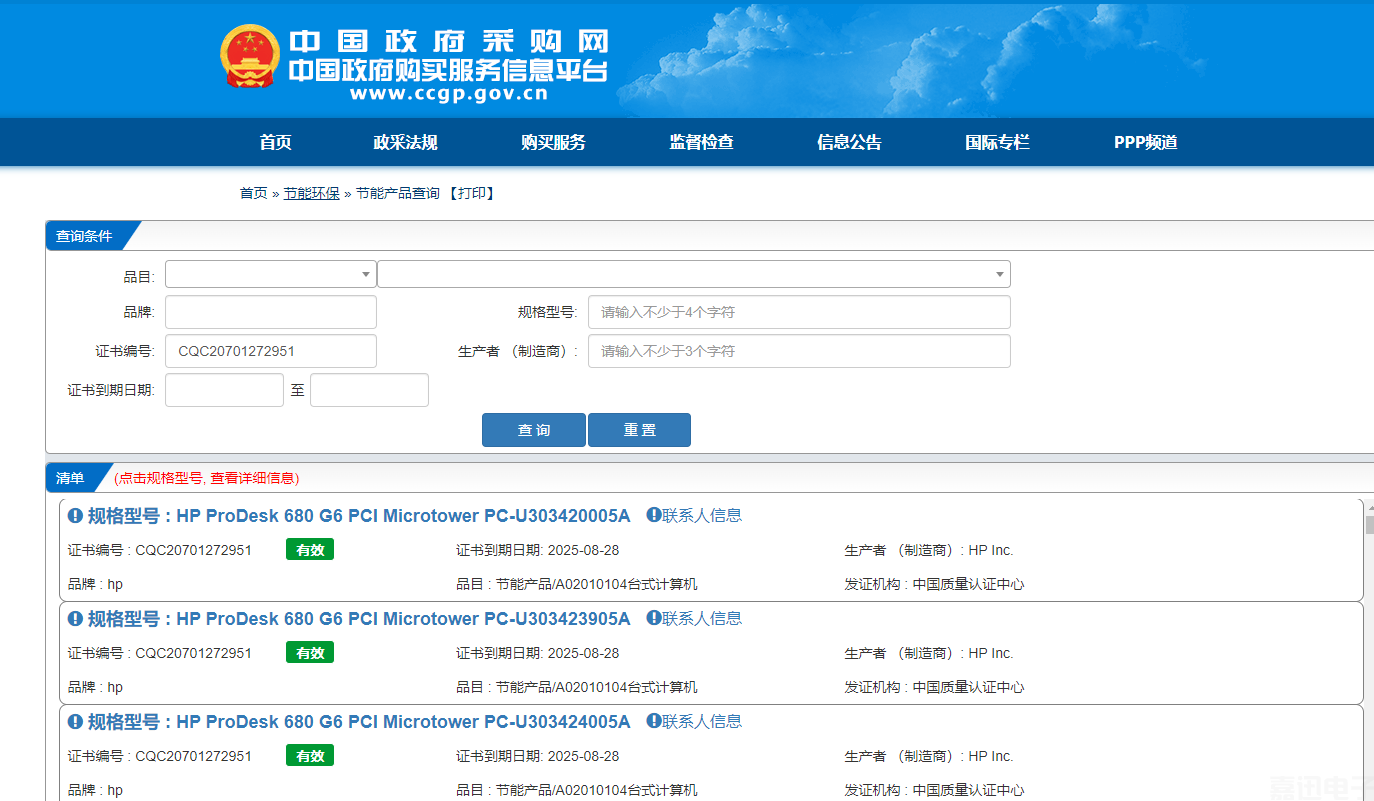Click the 有效 badge for model PC-U303424005A
Image resolution: width=1374 pixels, height=801 pixels.
pyautogui.click(x=310, y=756)
